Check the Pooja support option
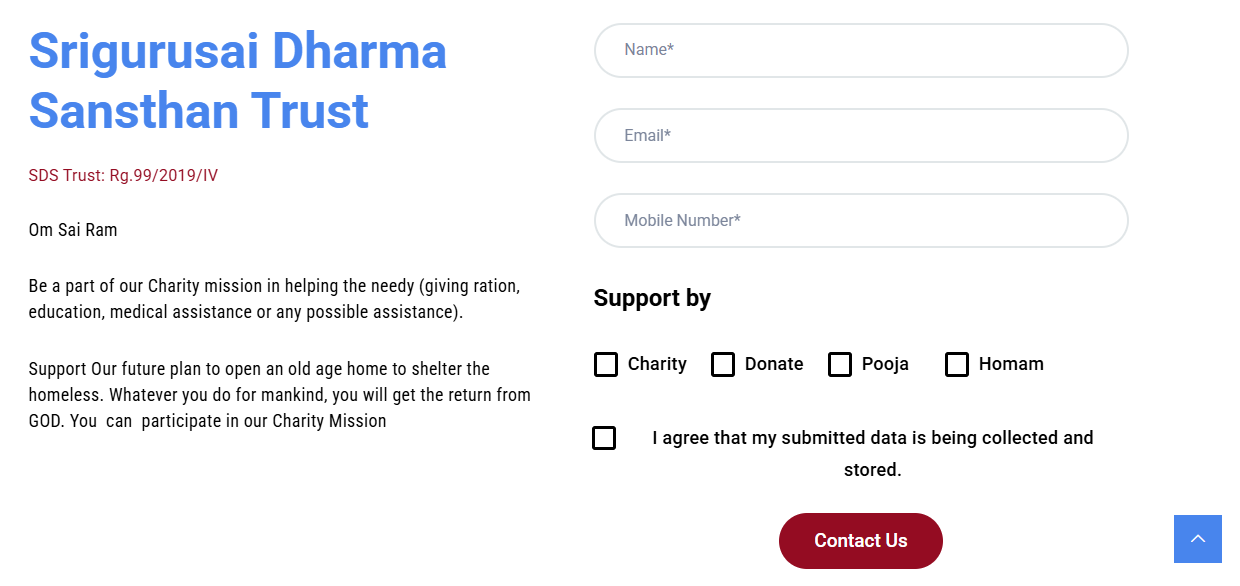1240x586 pixels. (x=839, y=364)
